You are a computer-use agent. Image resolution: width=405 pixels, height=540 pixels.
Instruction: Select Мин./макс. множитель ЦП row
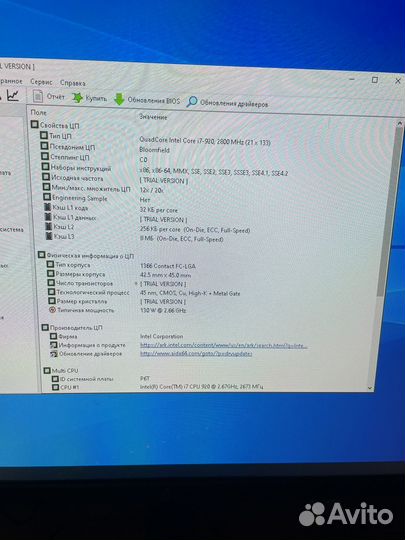(x=86, y=188)
